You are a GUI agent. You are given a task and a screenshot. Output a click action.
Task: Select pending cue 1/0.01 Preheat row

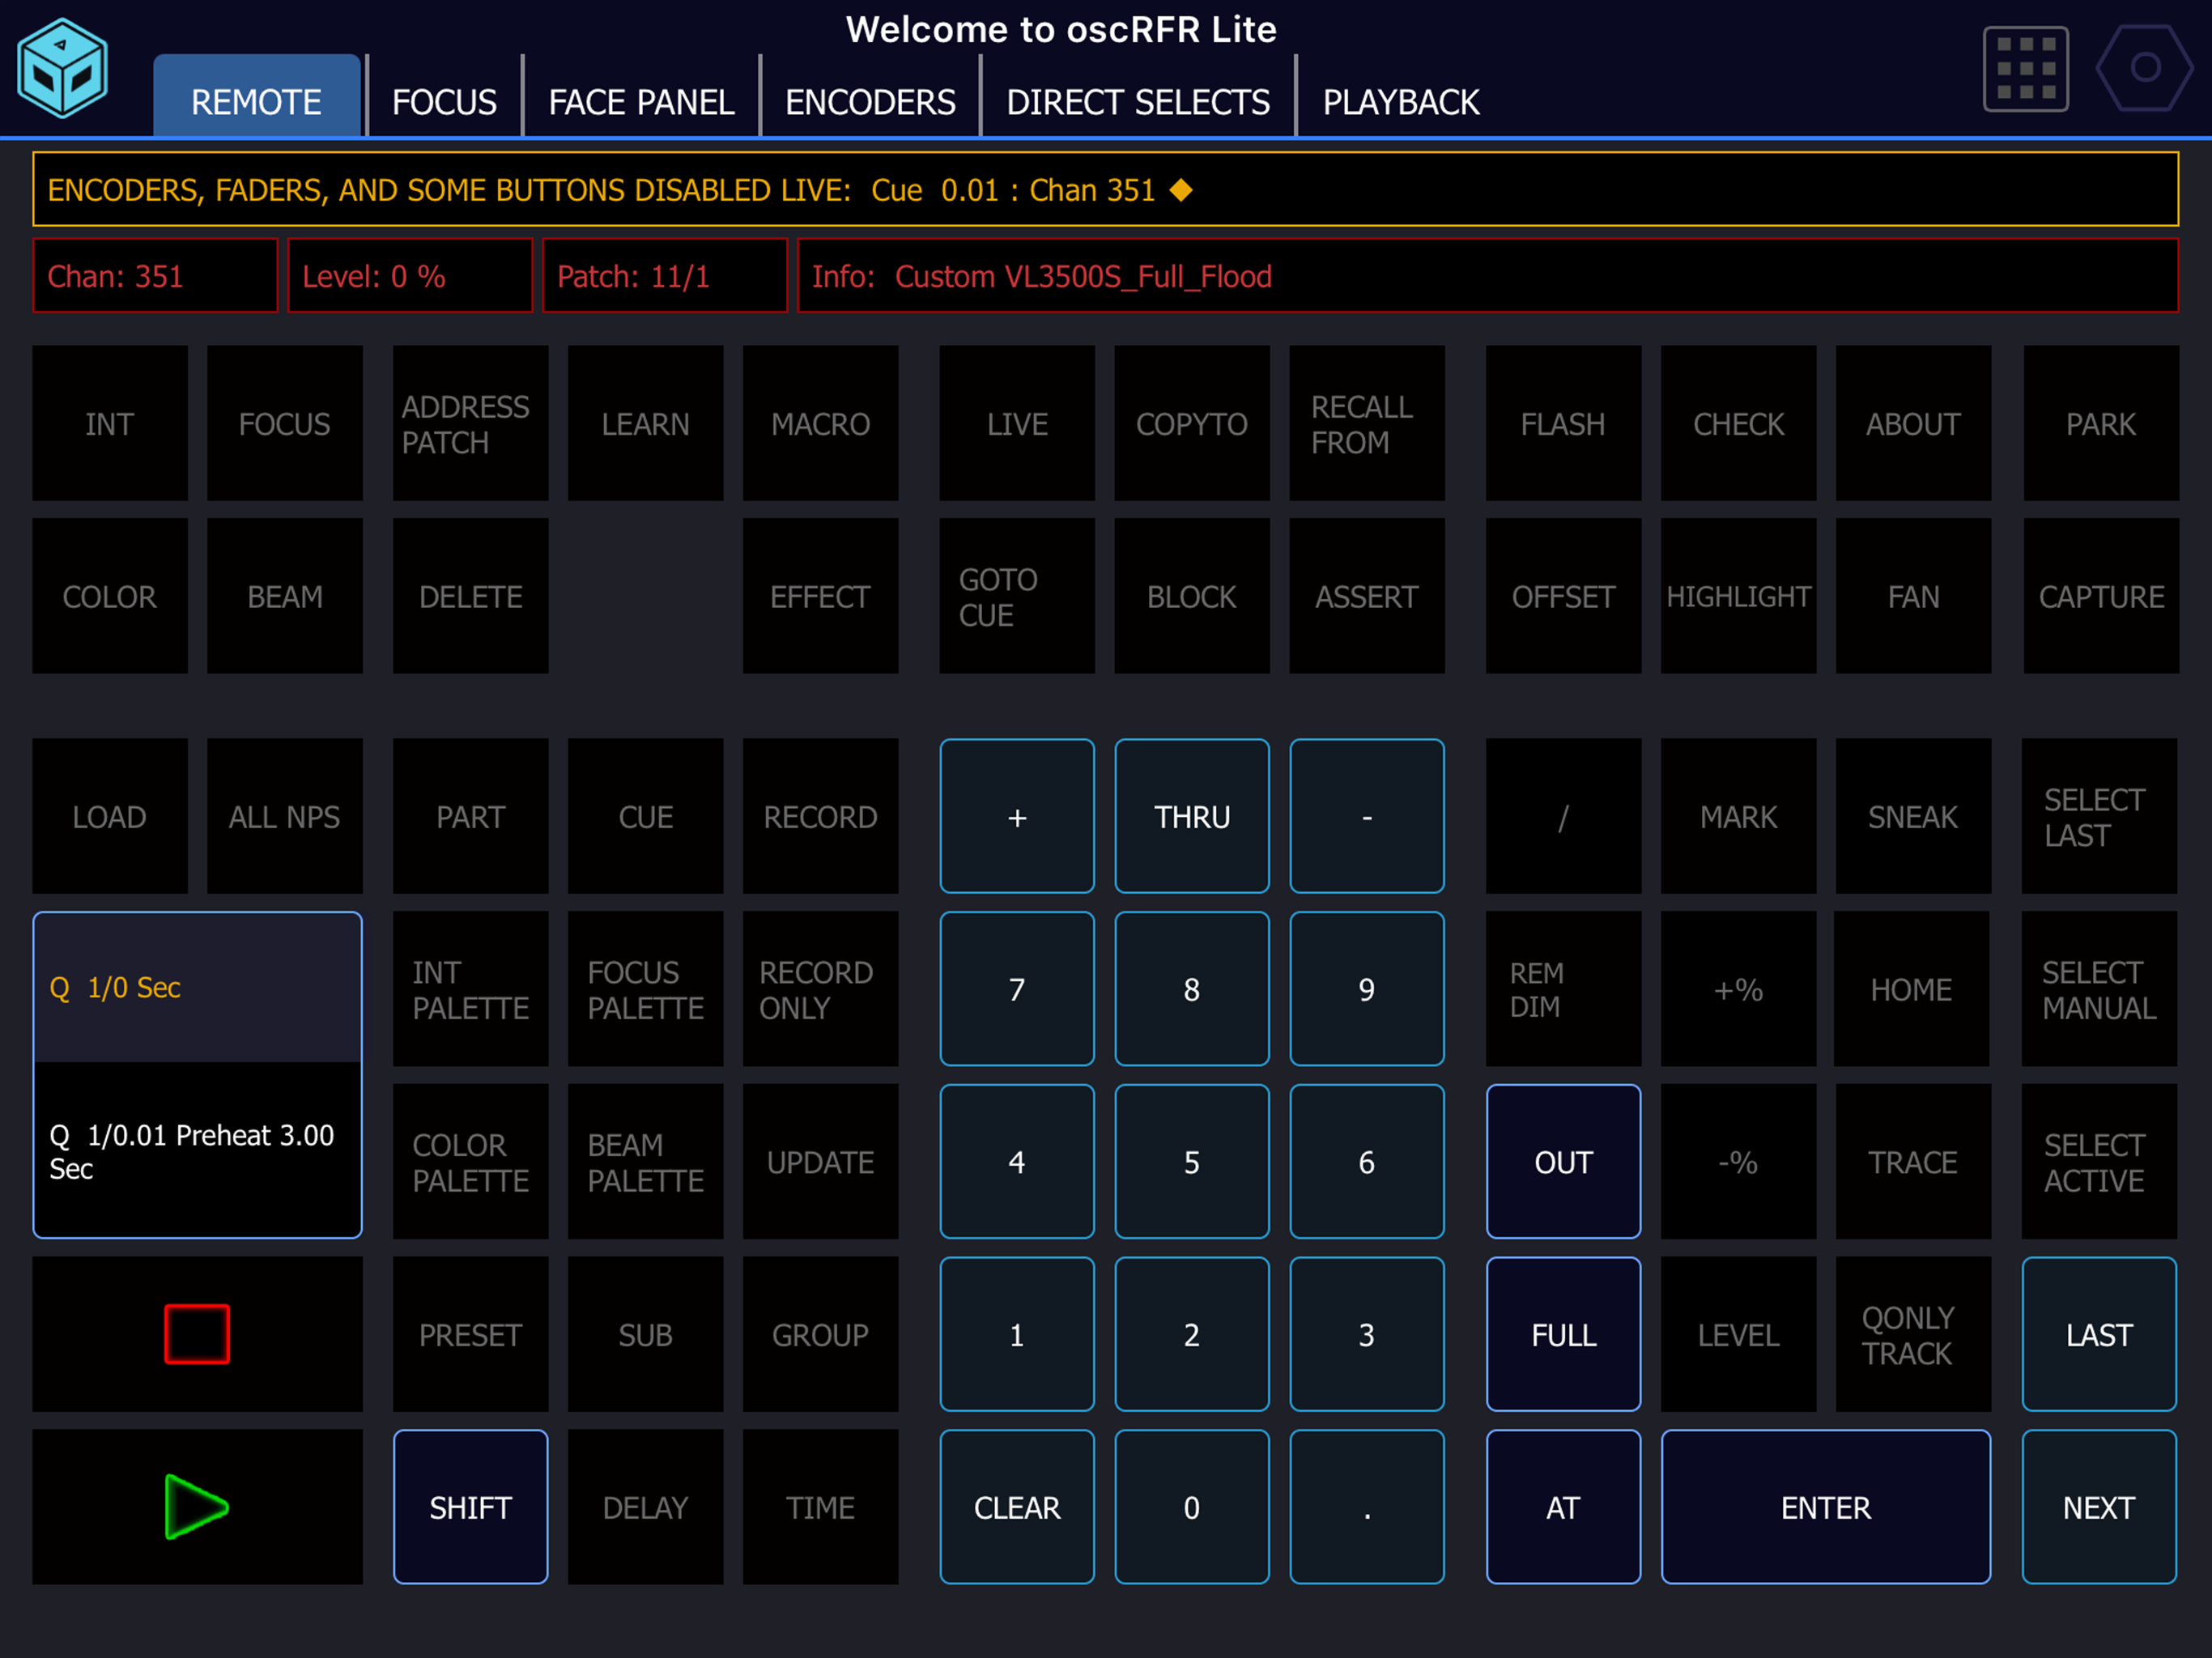tap(197, 1150)
